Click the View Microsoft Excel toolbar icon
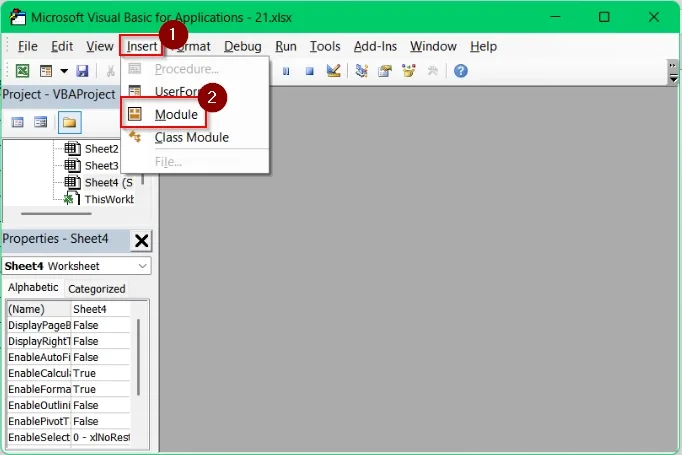 [x=22, y=70]
